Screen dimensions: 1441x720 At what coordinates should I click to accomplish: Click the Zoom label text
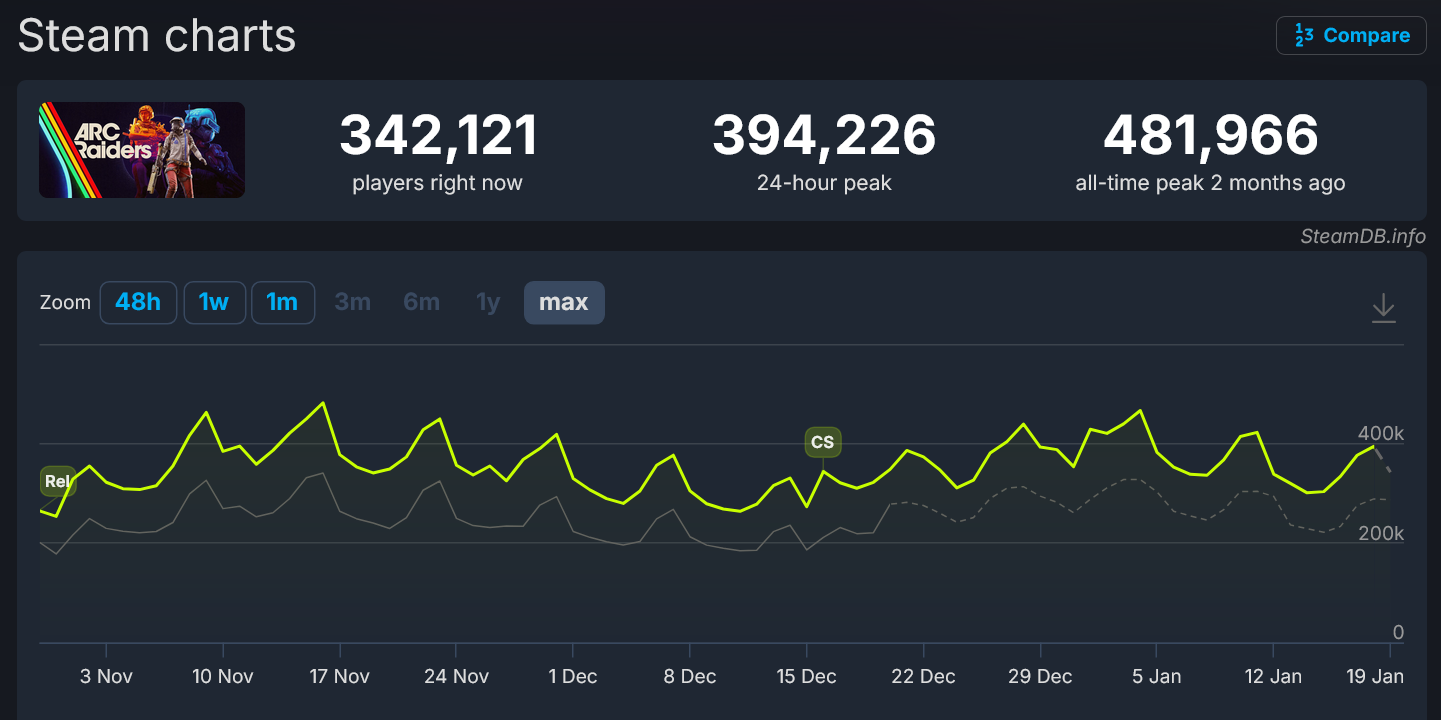coord(65,303)
